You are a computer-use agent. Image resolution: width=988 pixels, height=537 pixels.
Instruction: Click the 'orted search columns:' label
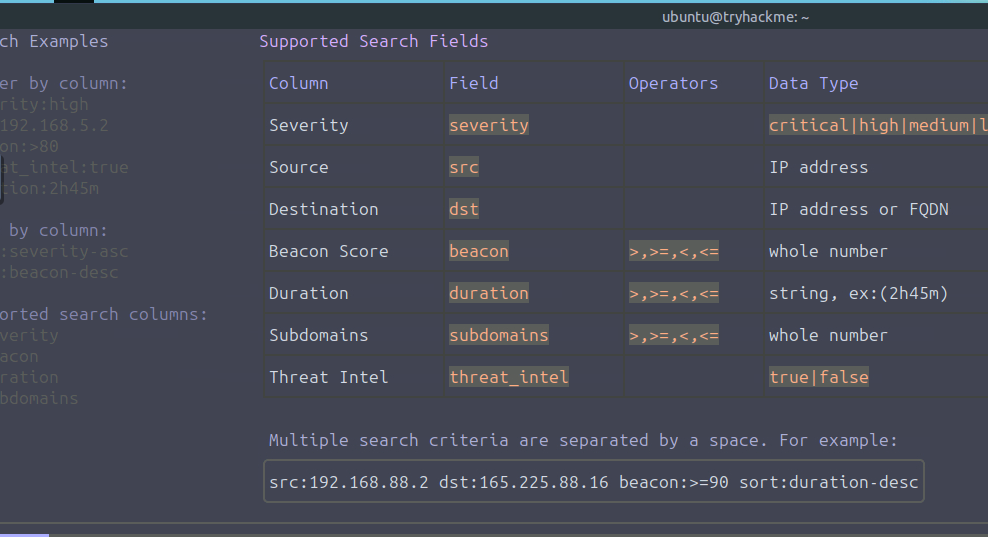(x=104, y=315)
